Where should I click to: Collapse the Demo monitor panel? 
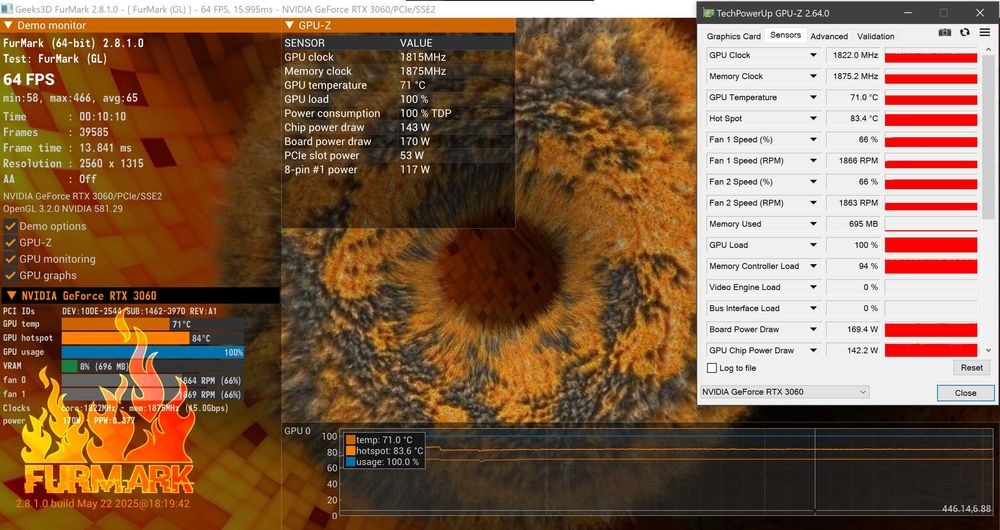pos(8,26)
